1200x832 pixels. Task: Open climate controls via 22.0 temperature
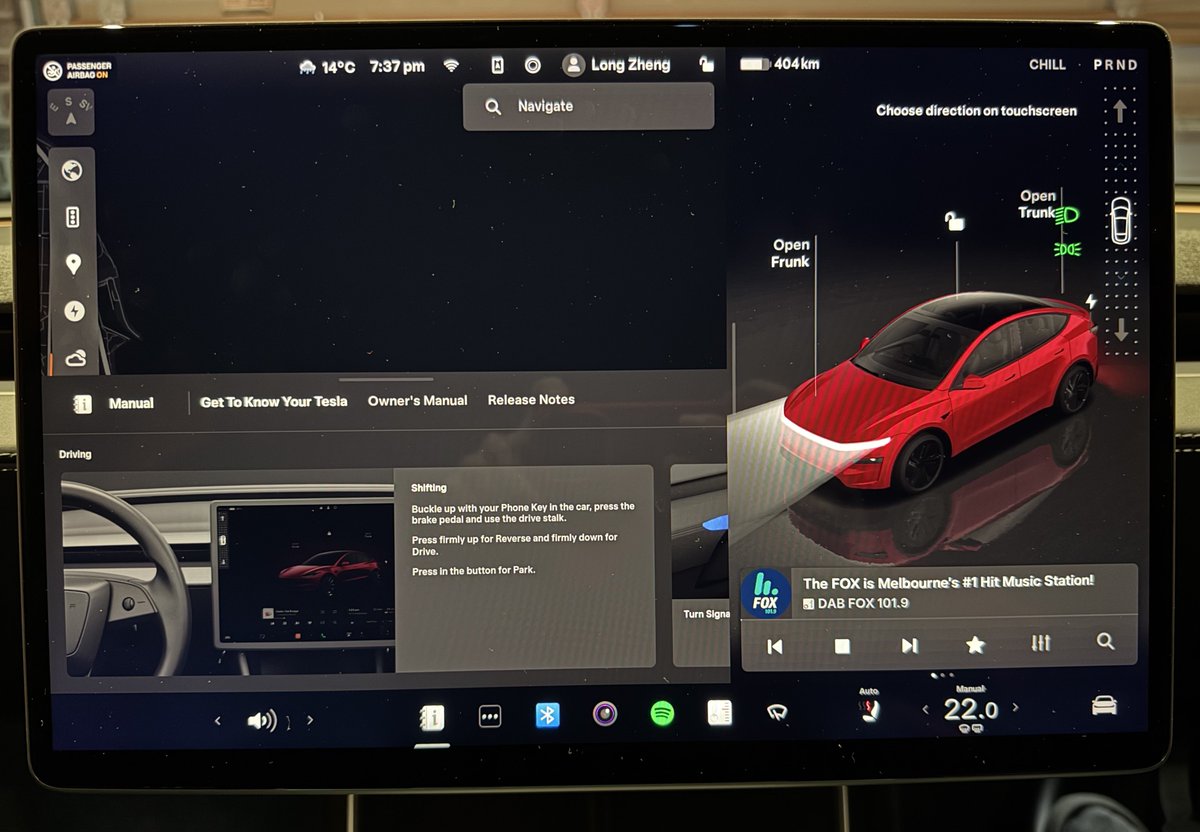(x=971, y=710)
